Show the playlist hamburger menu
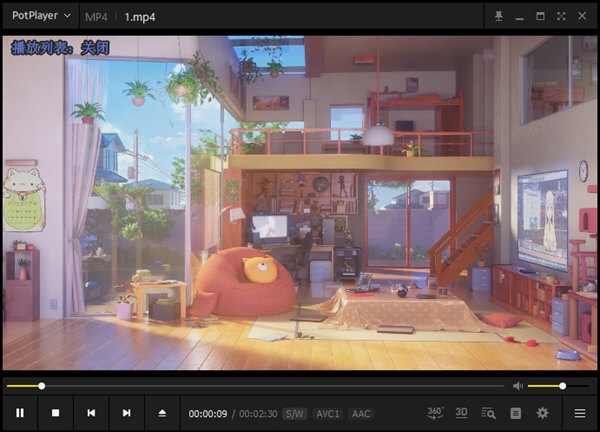The width and height of the screenshot is (600, 432). (580, 412)
